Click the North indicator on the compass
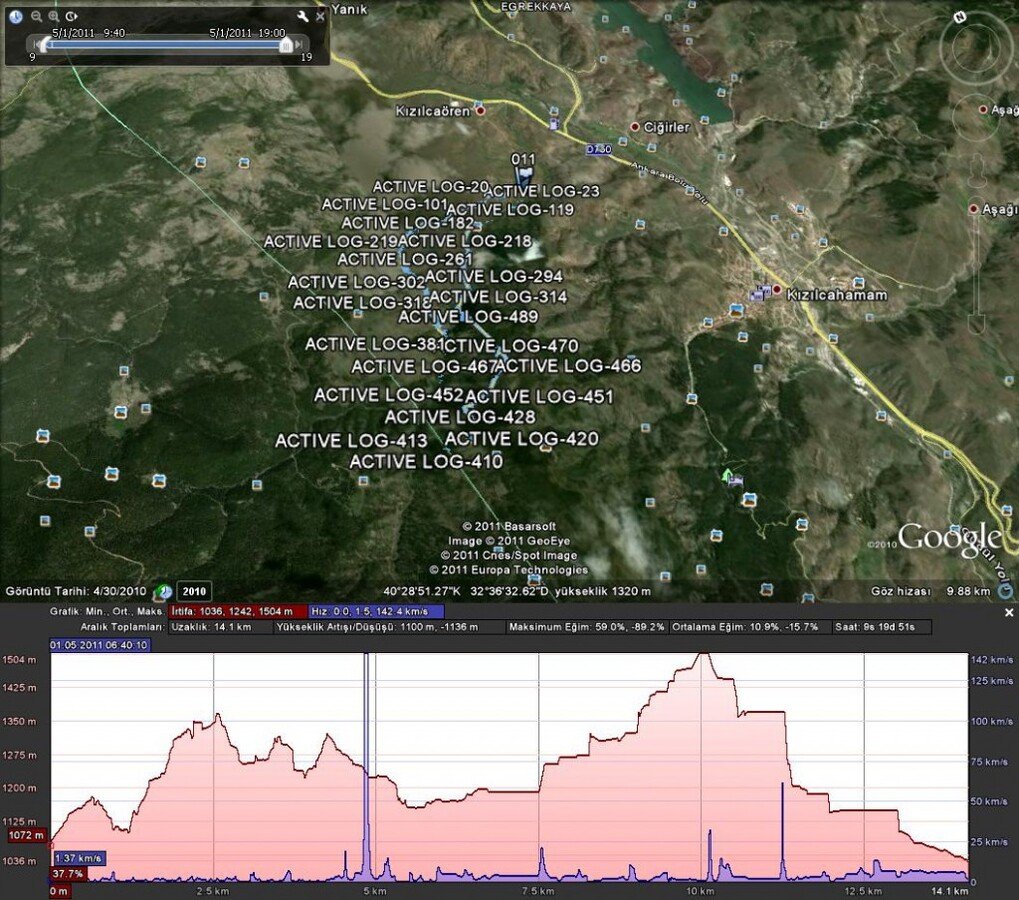Screen dimensions: 1019x900 pyautogui.click(x=960, y=17)
